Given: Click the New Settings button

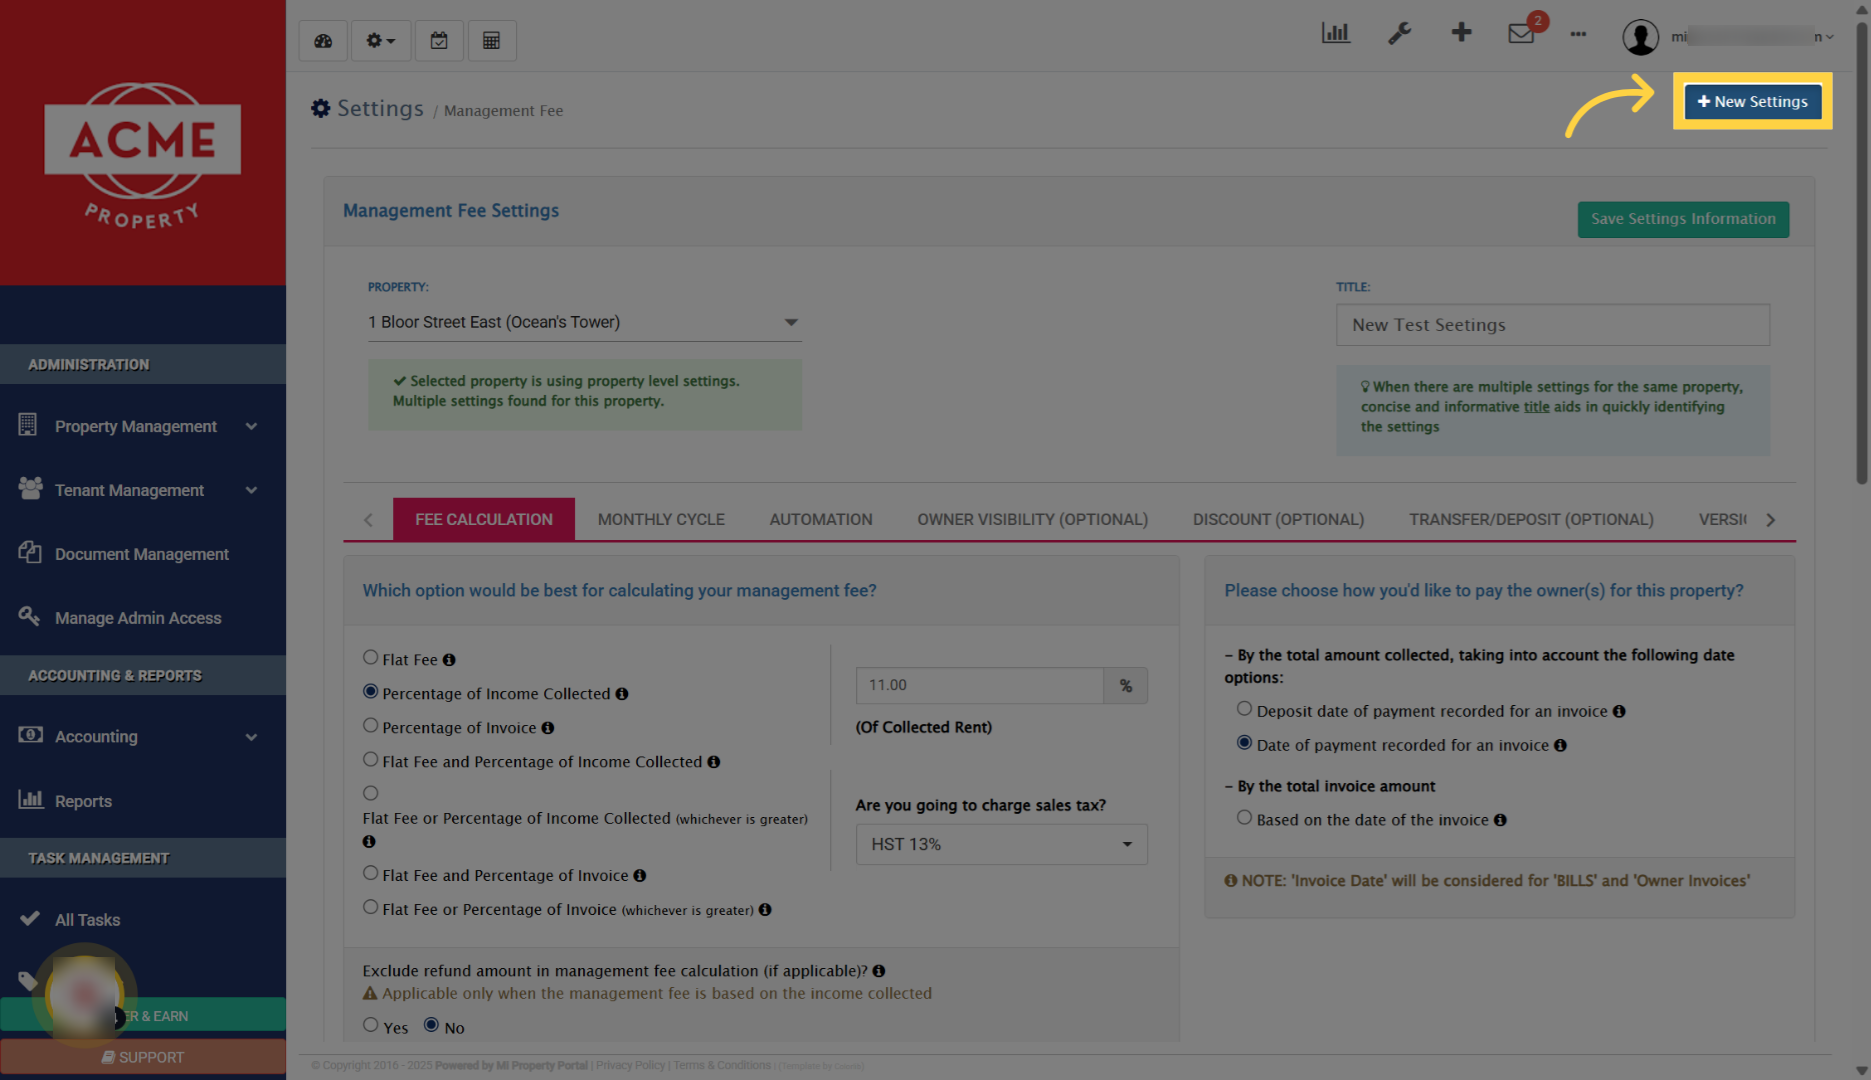Looking at the screenshot, I should coord(1752,101).
